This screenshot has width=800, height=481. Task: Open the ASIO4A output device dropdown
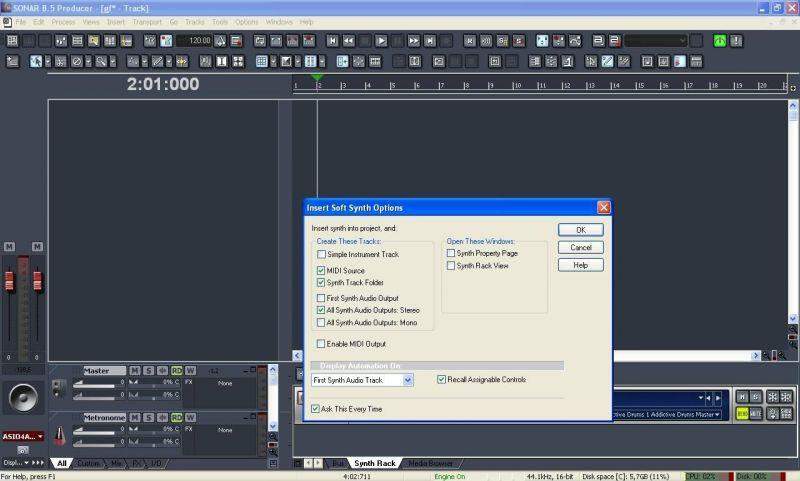(22, 436)
